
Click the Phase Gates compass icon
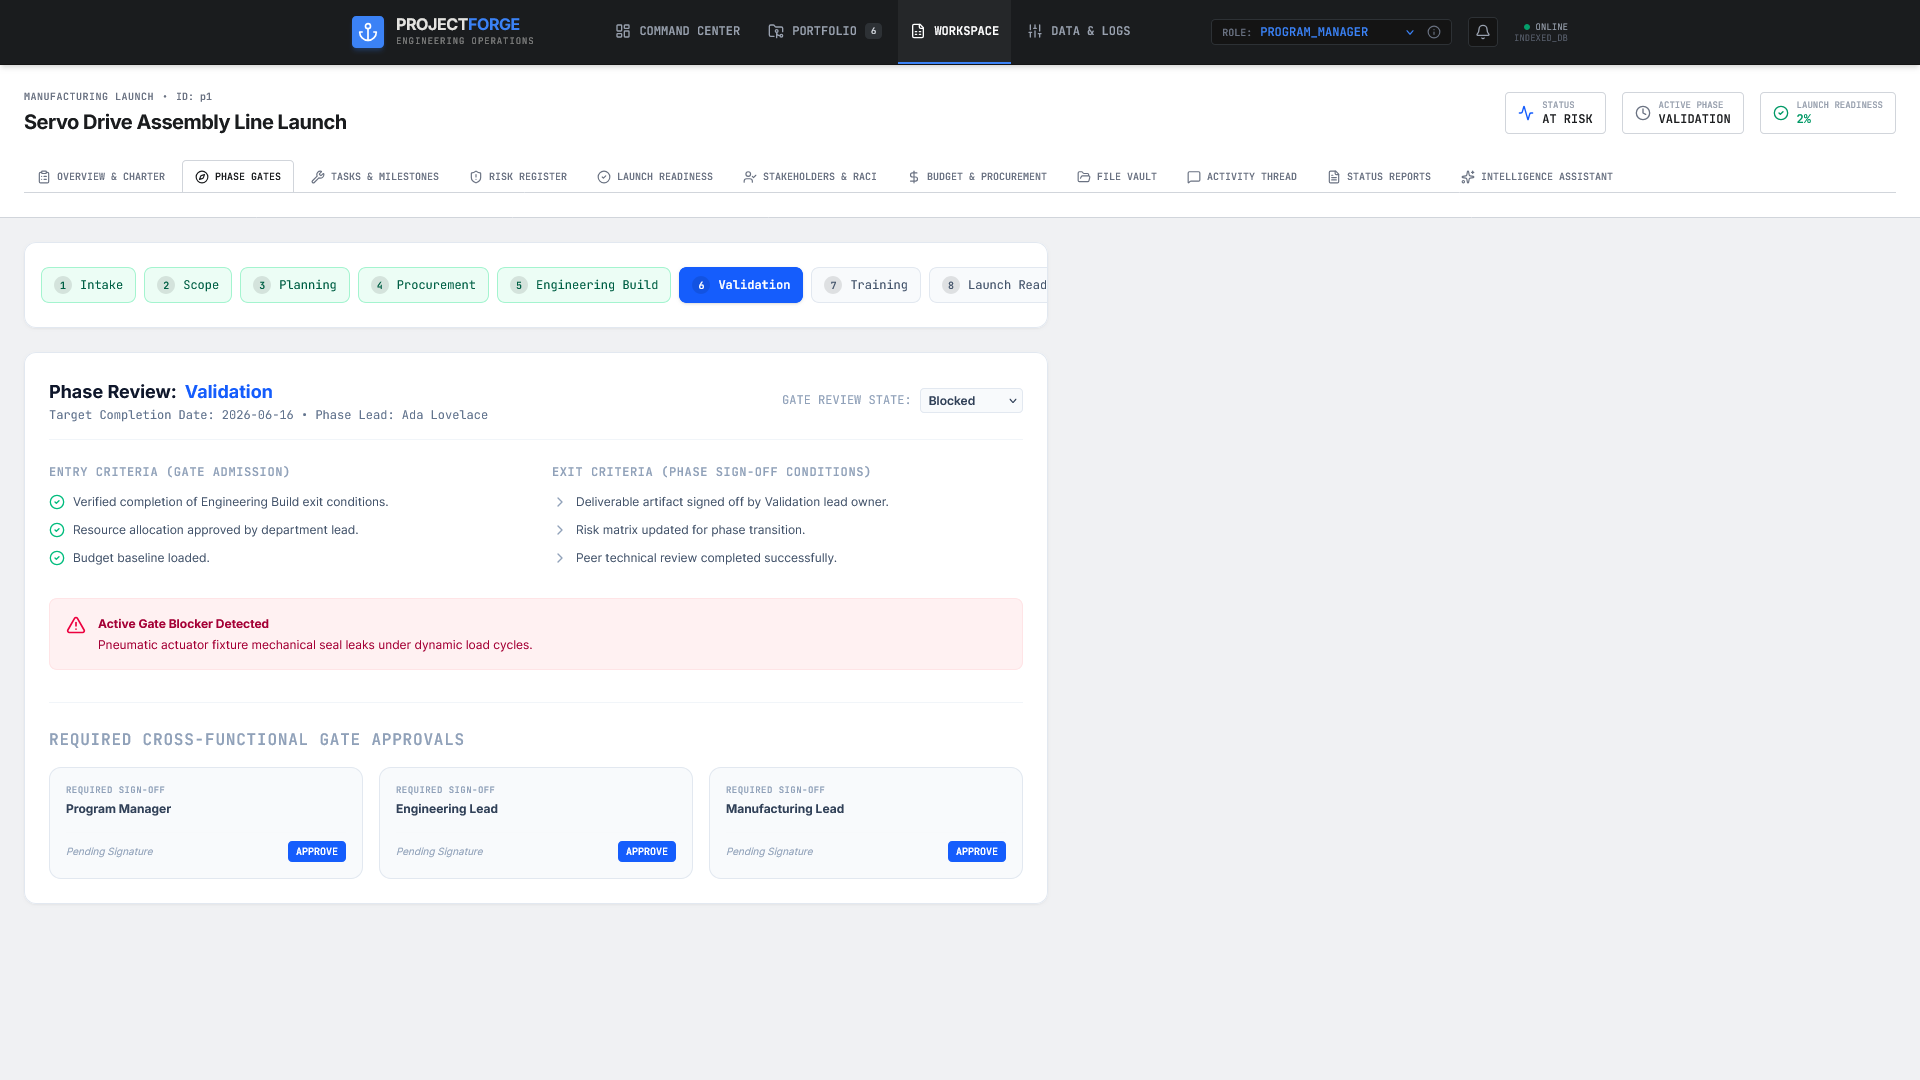(x=202, y=177)
